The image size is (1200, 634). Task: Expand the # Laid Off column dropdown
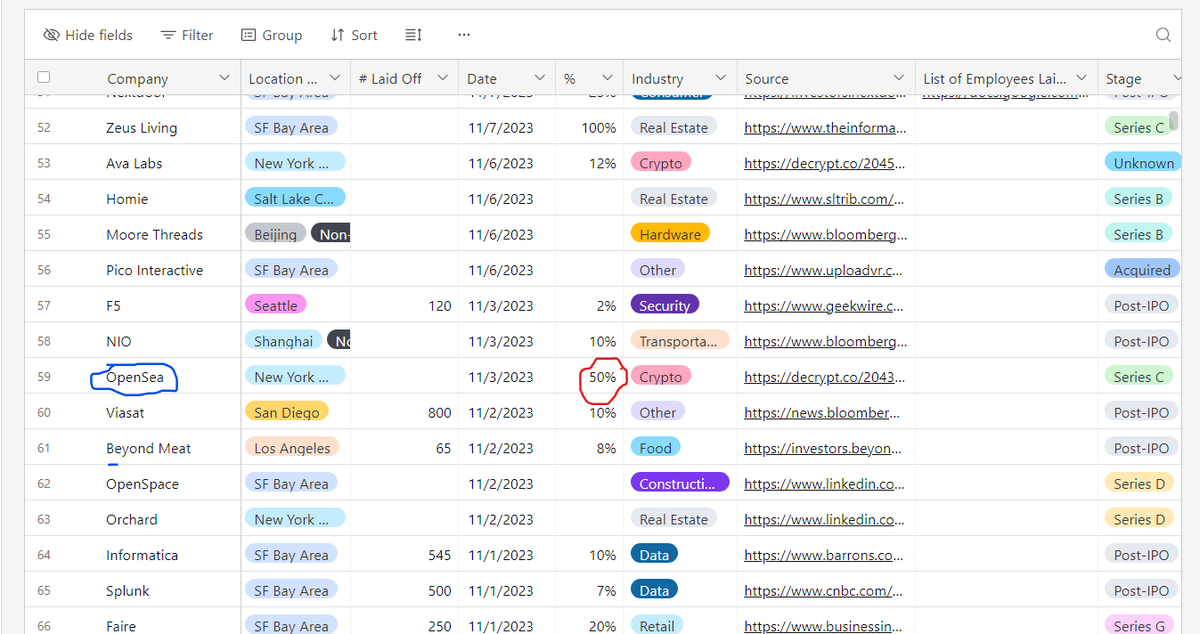[x=442, y=78]
